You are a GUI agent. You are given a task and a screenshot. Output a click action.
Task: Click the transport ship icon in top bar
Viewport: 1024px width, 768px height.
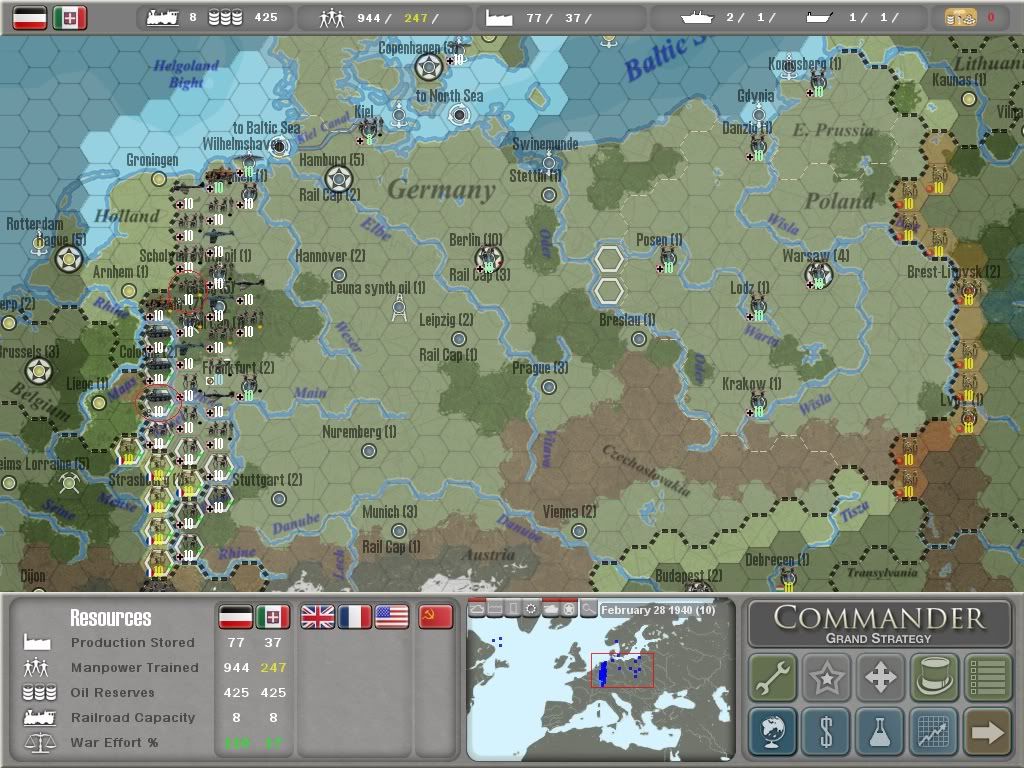click(819, 18)
